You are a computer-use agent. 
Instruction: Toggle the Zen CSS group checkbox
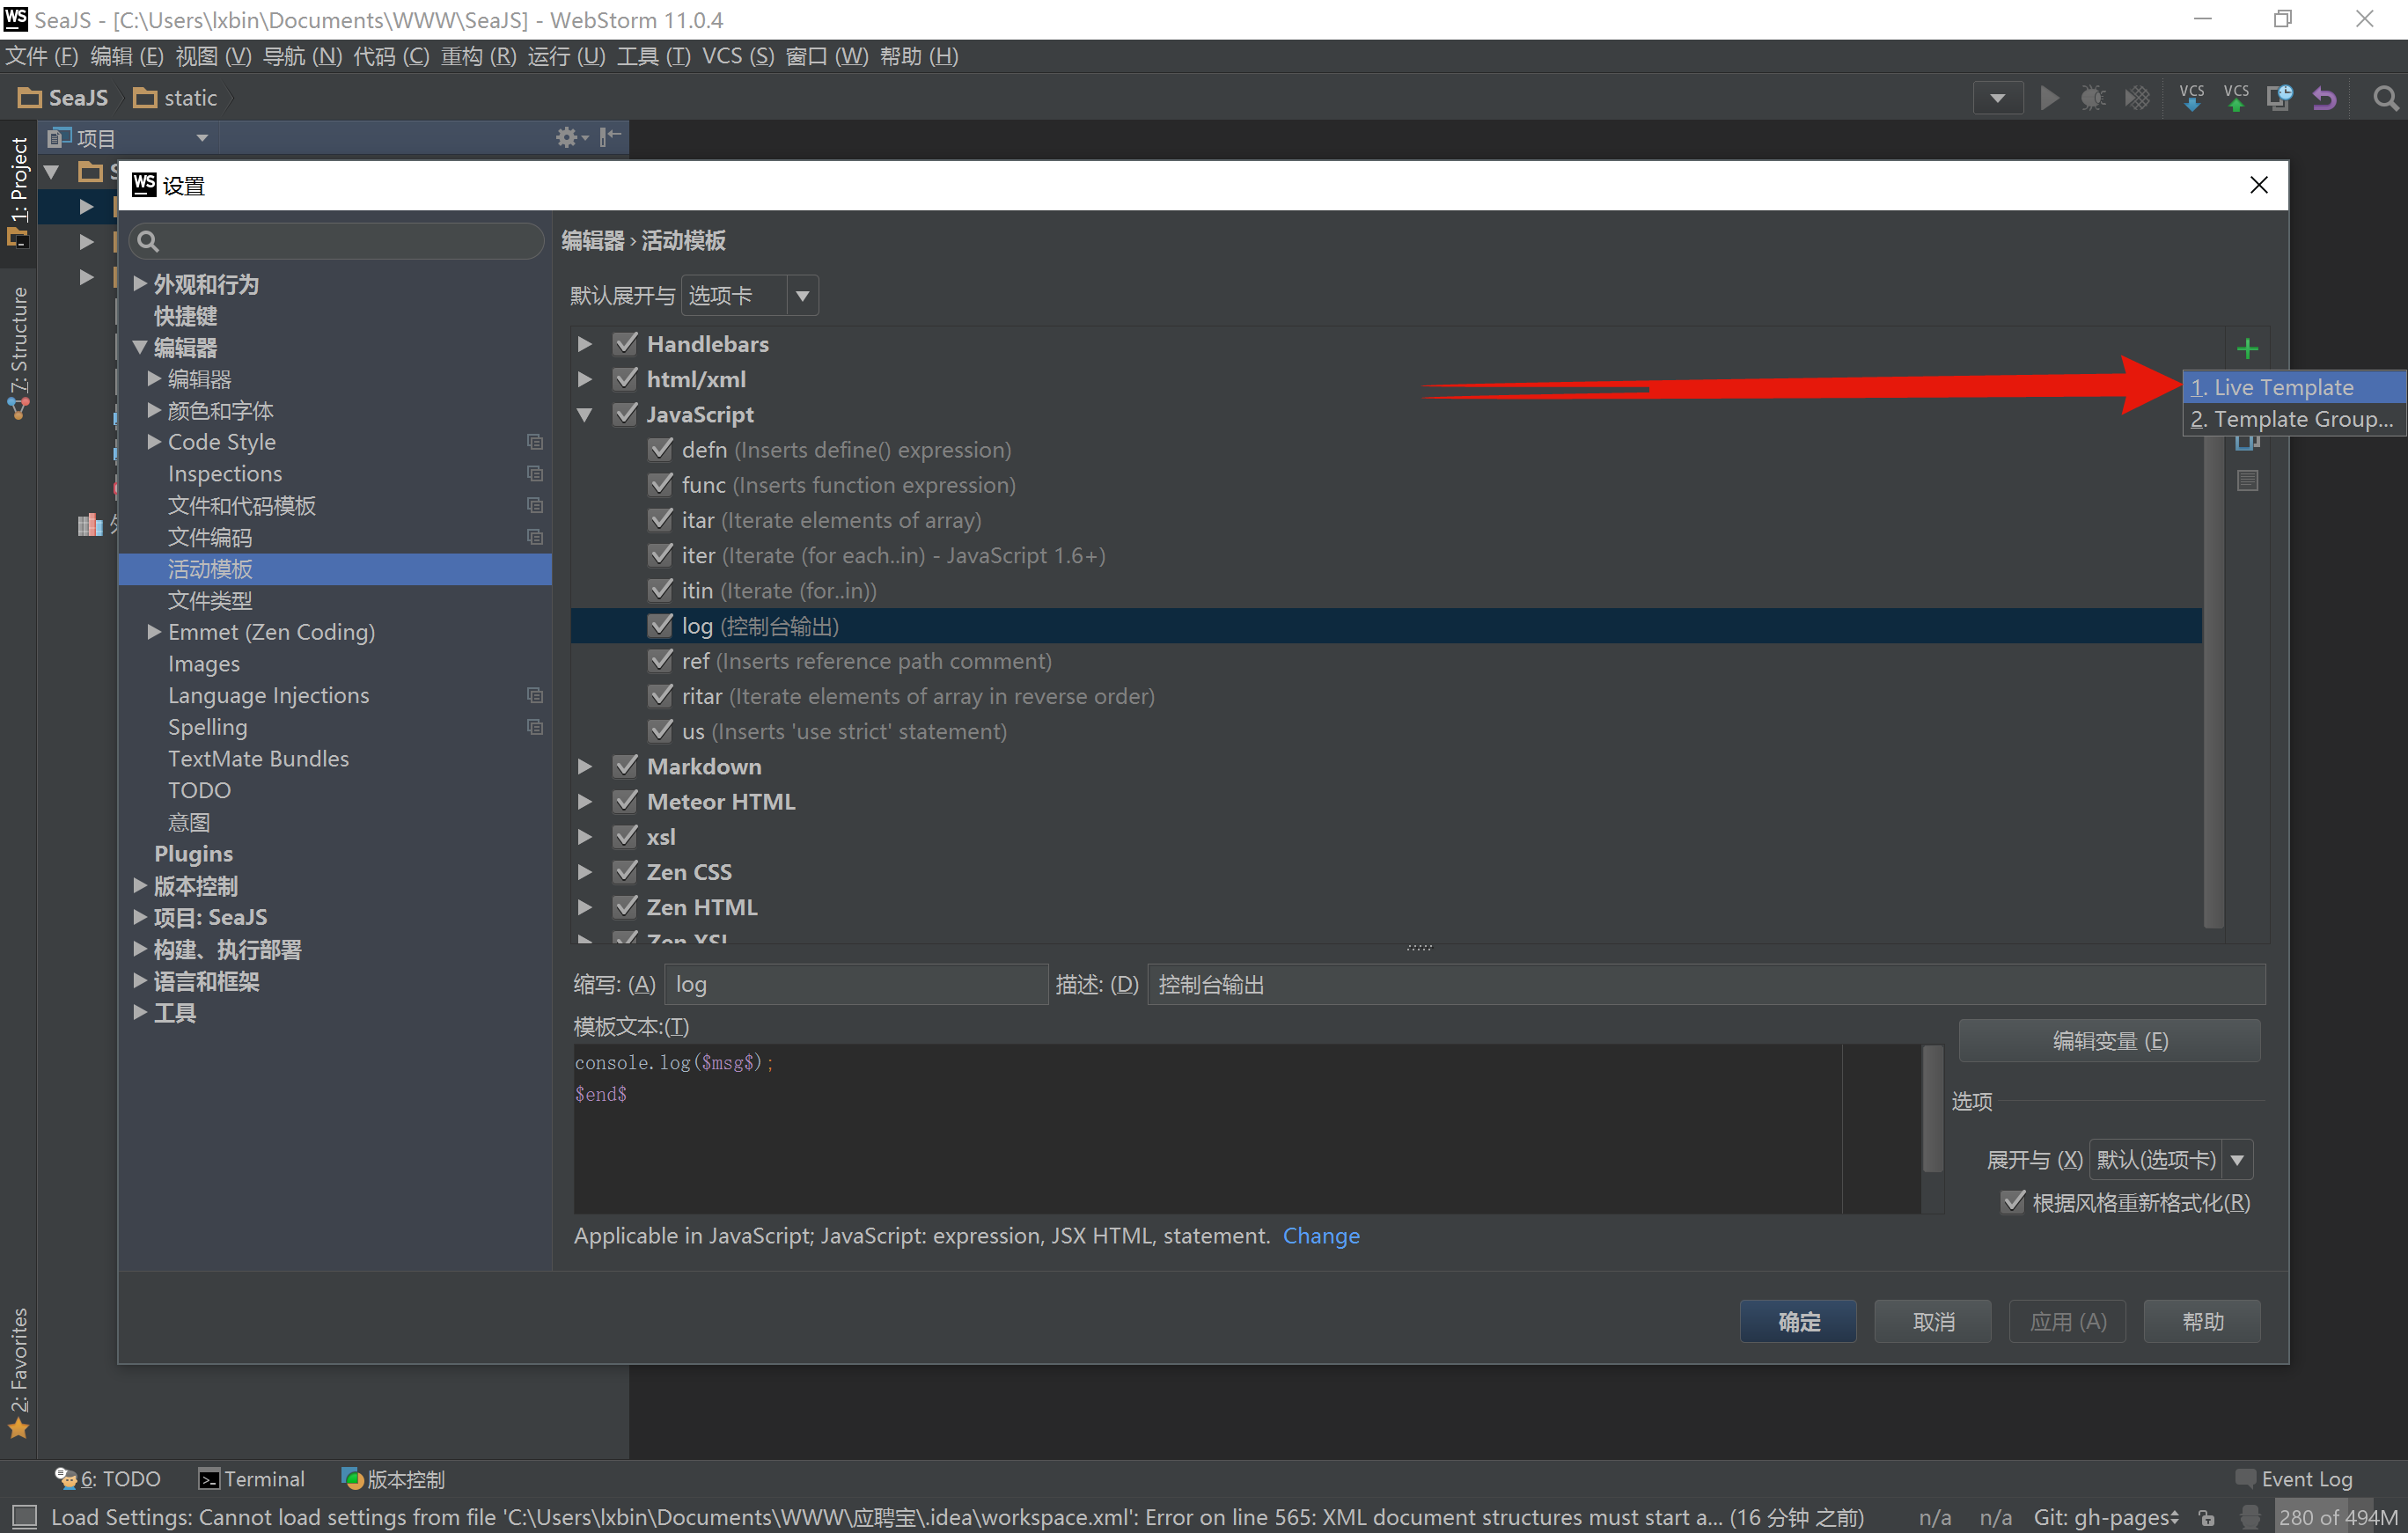click(x=625, y=872)
